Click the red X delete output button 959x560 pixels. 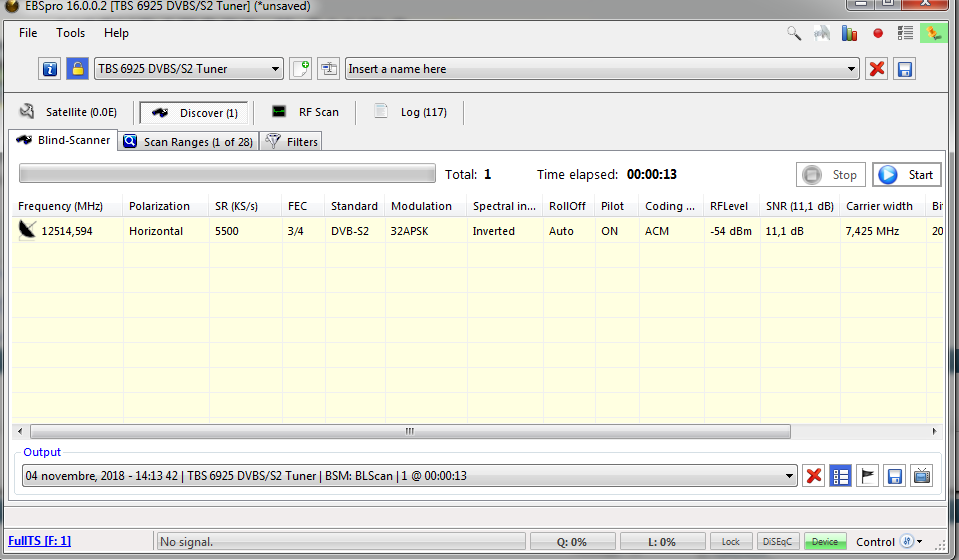point(814,476)
